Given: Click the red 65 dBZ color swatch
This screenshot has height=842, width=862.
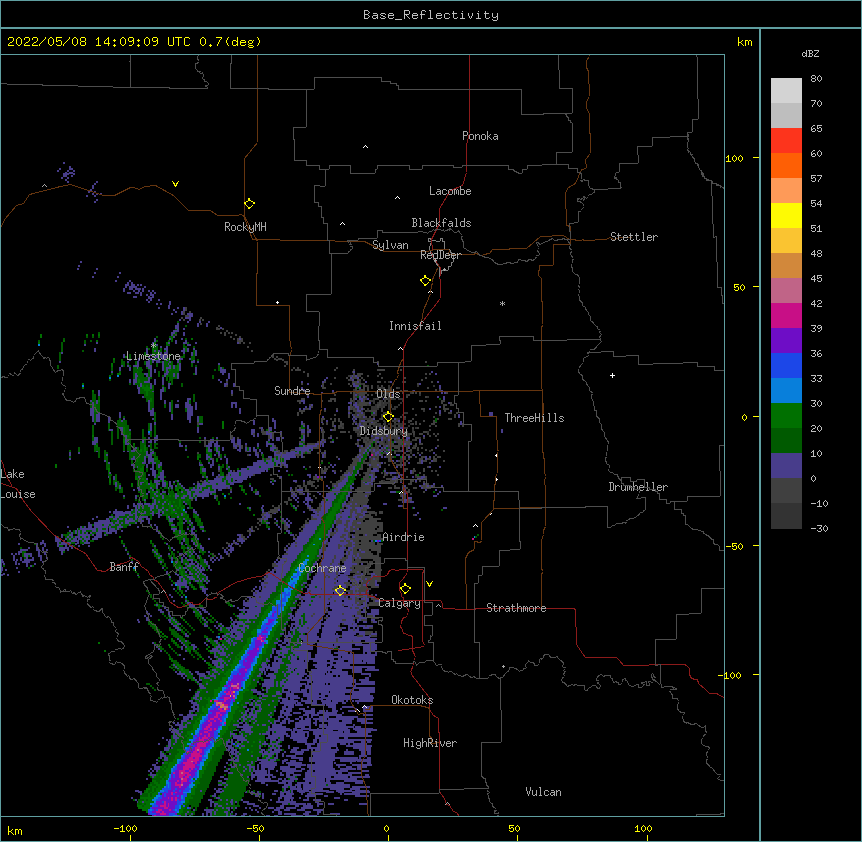Looking at the screenshot, I should click(x=786, y=141).
